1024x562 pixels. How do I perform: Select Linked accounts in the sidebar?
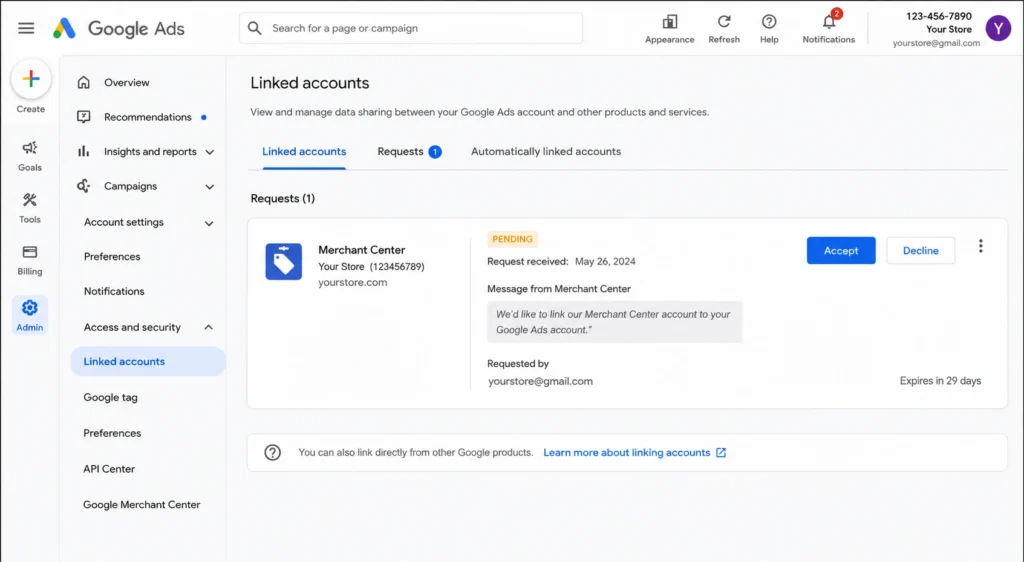click(148, 362)
